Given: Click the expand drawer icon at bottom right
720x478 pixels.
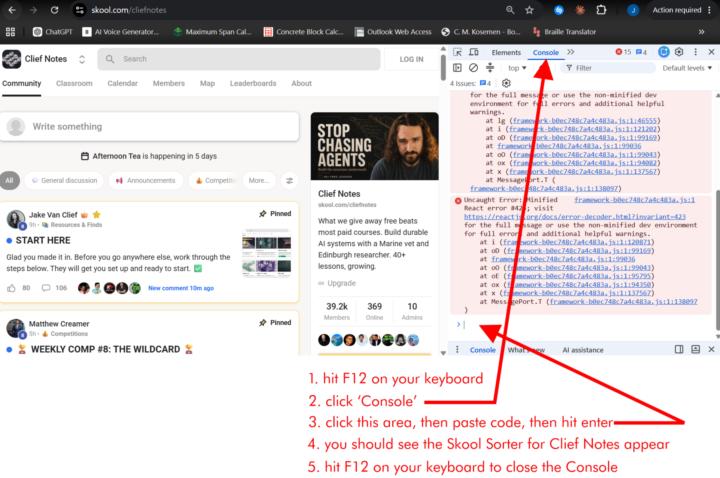Looking at the screenshot, I should (695, 349).
